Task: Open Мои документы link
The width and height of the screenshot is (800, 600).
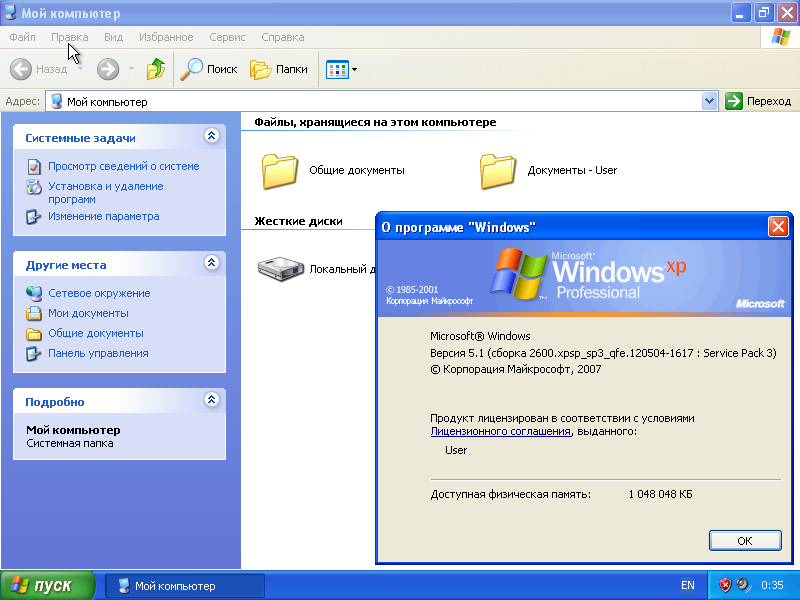Action: pyautogui.click(x=88, y=313)
